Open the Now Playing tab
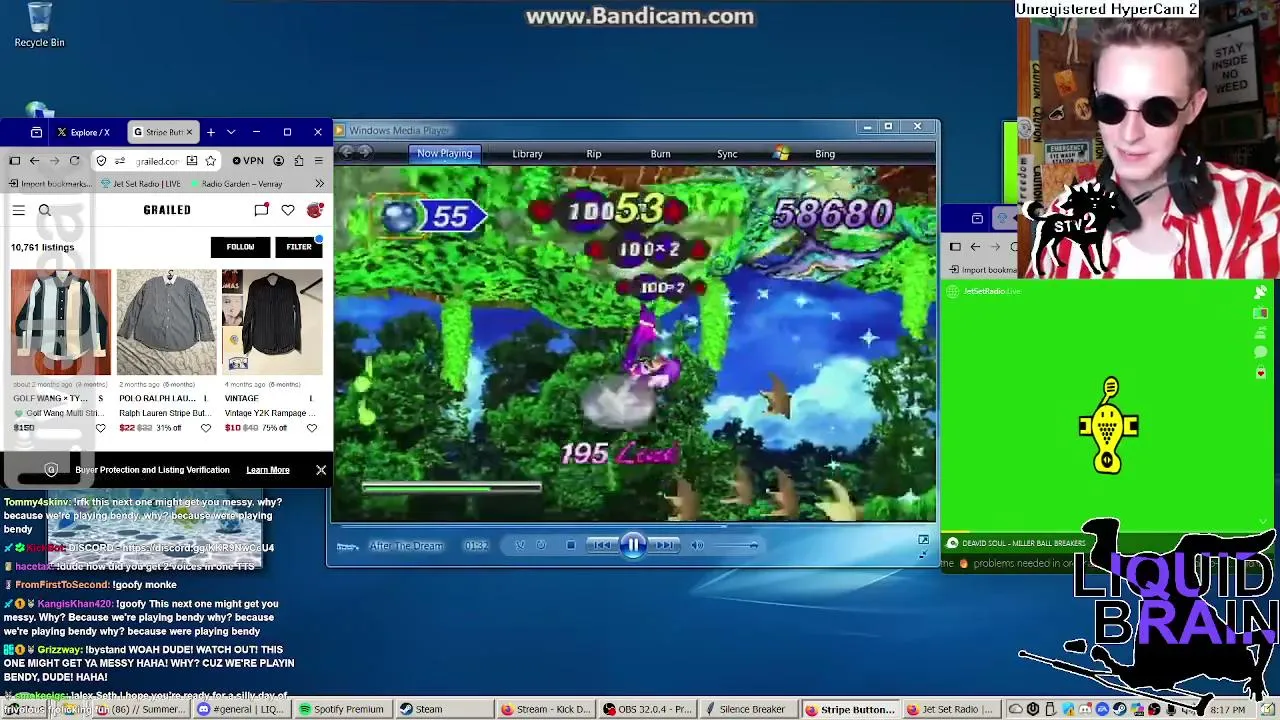 tap(444, 153)
